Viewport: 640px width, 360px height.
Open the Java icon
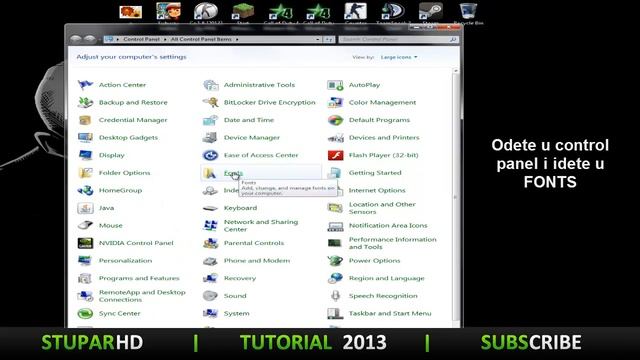pos(85,208)
